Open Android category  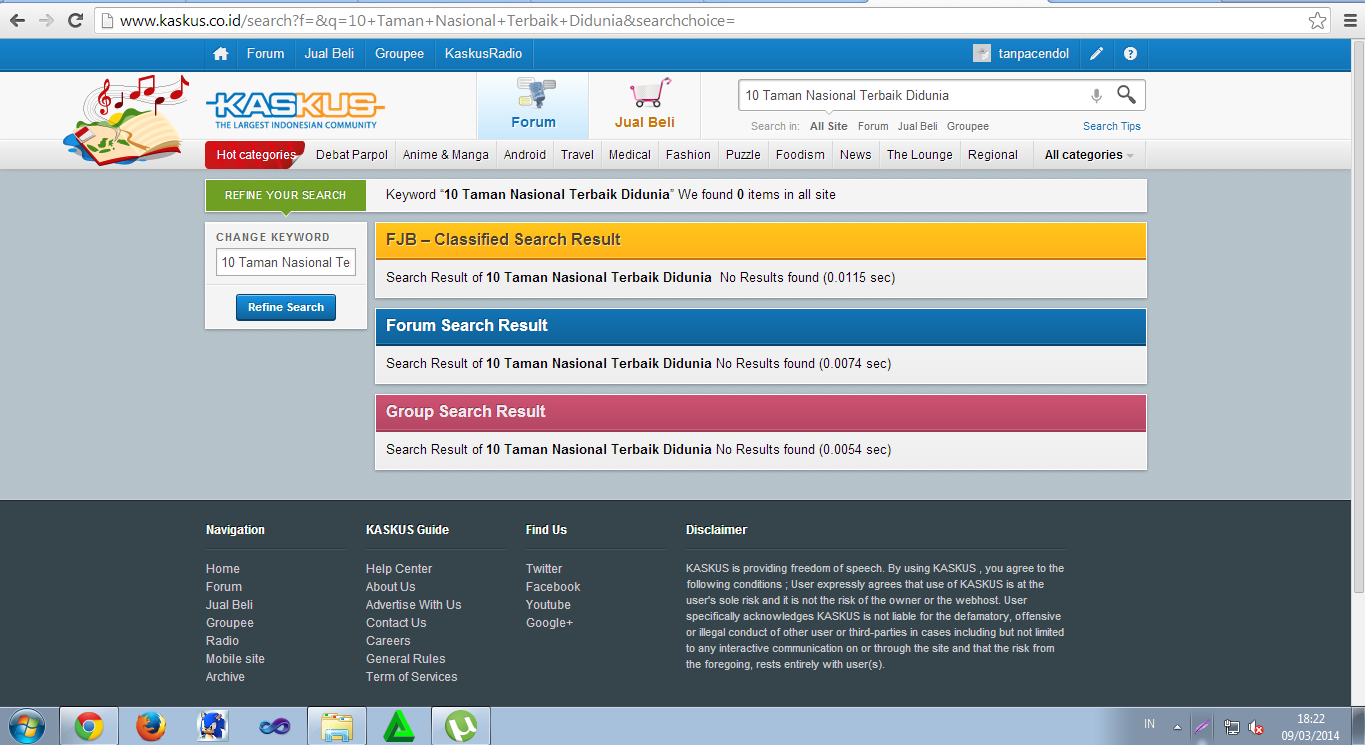pos(525,155)
